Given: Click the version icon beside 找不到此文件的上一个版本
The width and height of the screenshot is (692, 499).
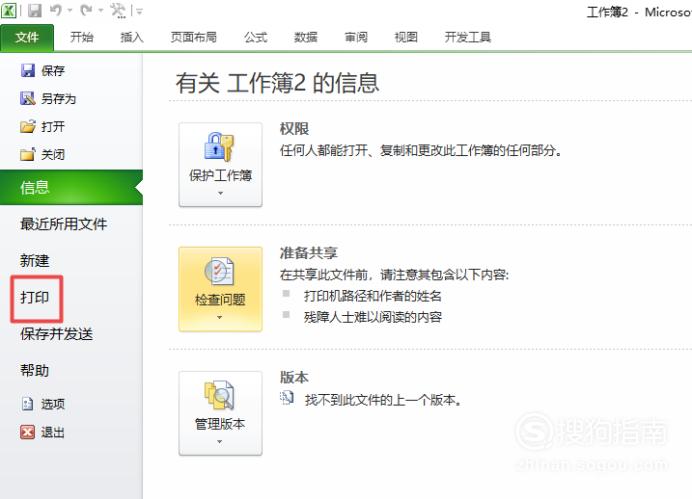Looking at the screenshot, I should (x=287, y=398).
